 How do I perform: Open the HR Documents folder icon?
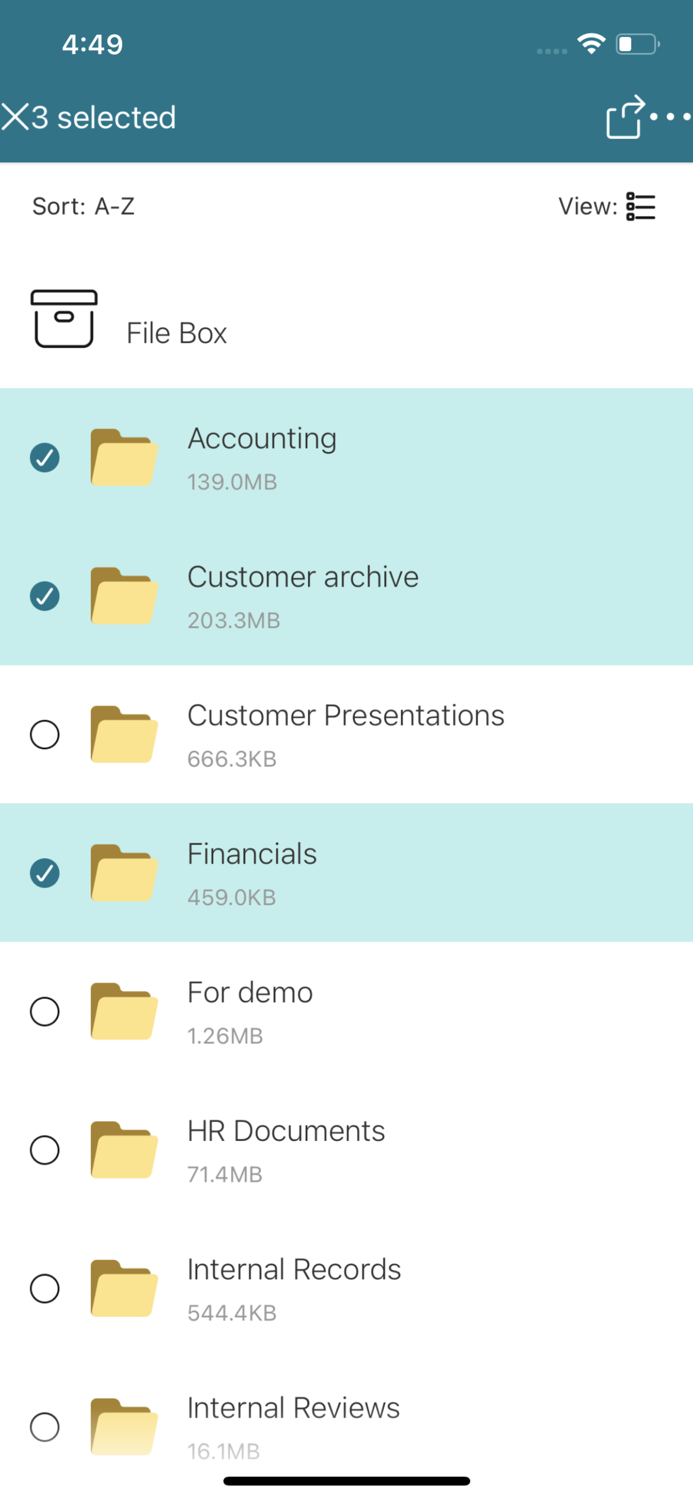pos(123,1150)
